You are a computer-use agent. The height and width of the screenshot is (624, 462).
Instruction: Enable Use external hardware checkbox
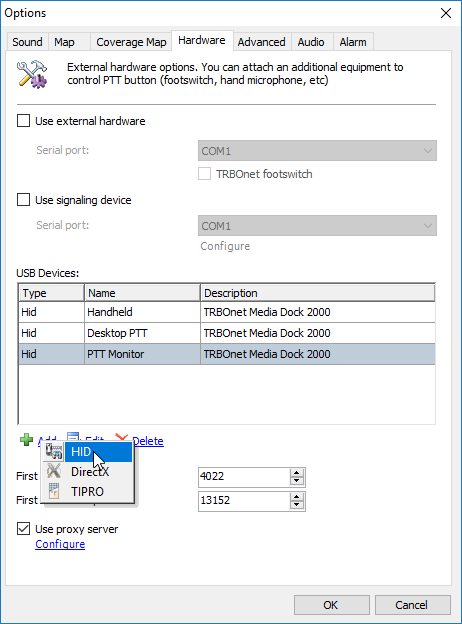[23, 121]
